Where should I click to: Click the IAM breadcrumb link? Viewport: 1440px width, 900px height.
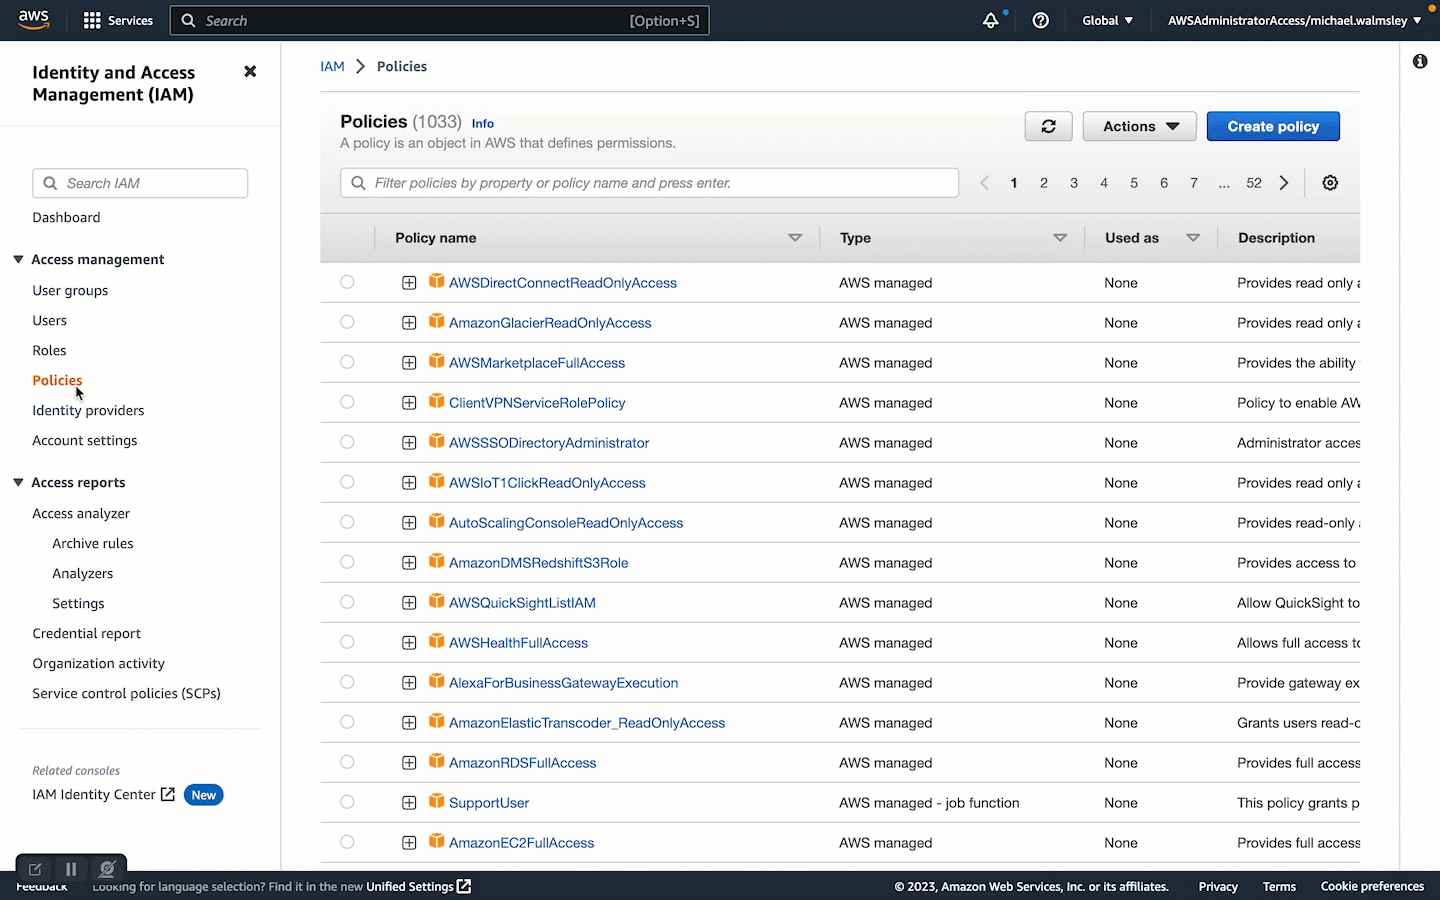click(332, 66)
